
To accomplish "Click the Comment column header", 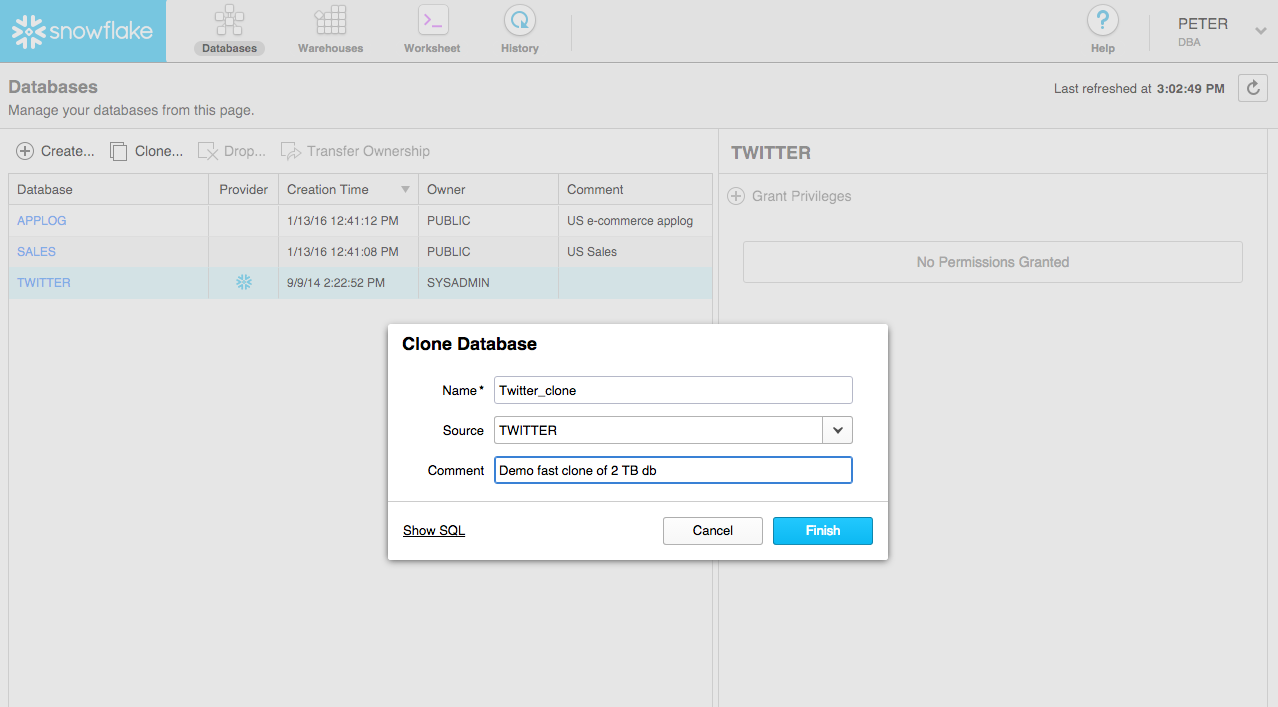I will click(635, 189).
